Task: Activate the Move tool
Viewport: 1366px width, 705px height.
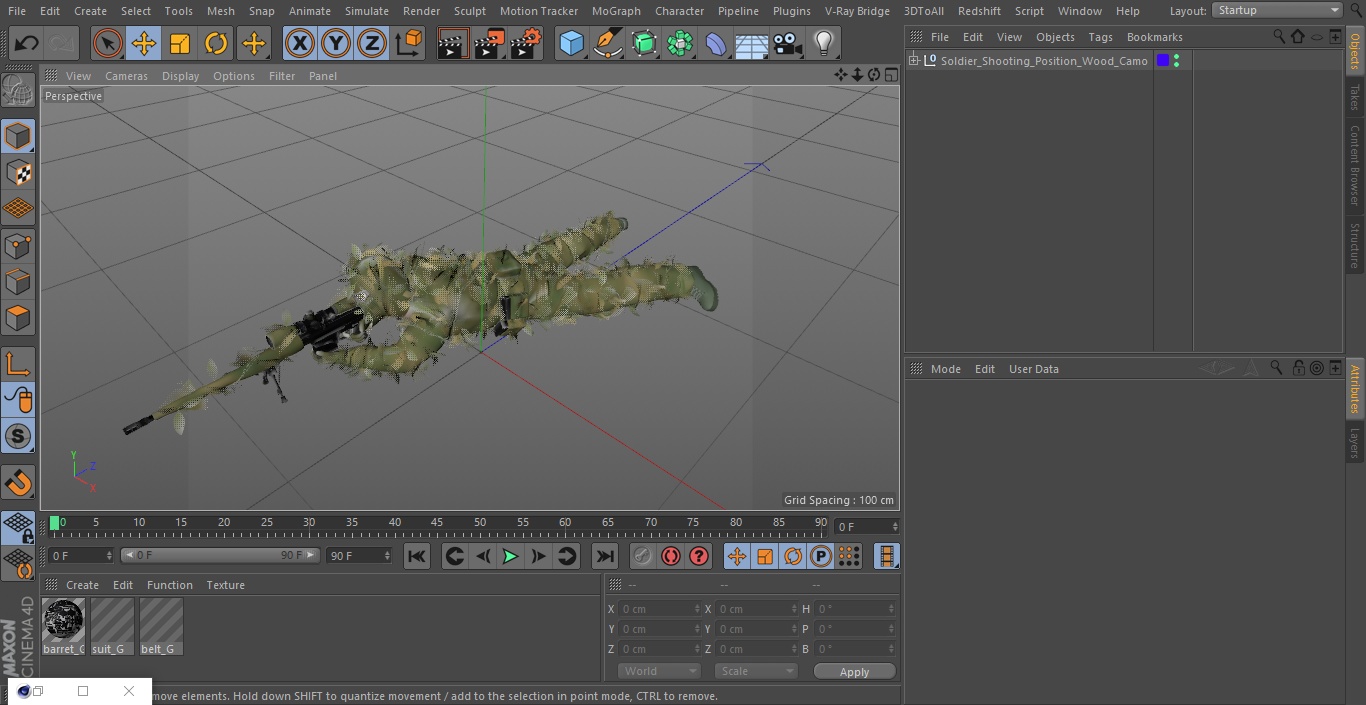Action: (144, 43)
